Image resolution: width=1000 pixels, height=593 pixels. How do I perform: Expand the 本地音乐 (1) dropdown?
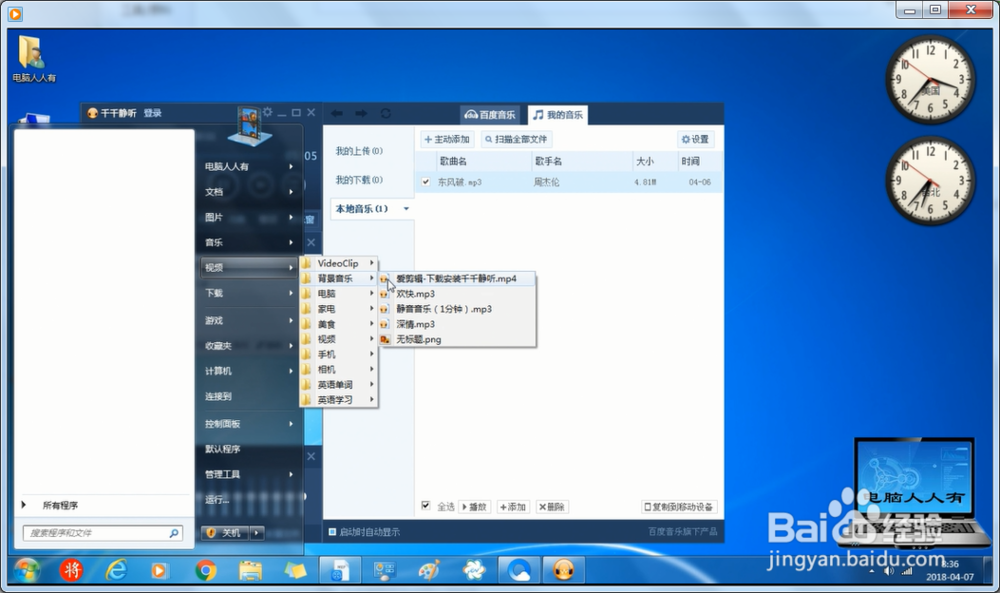[406, 209]
